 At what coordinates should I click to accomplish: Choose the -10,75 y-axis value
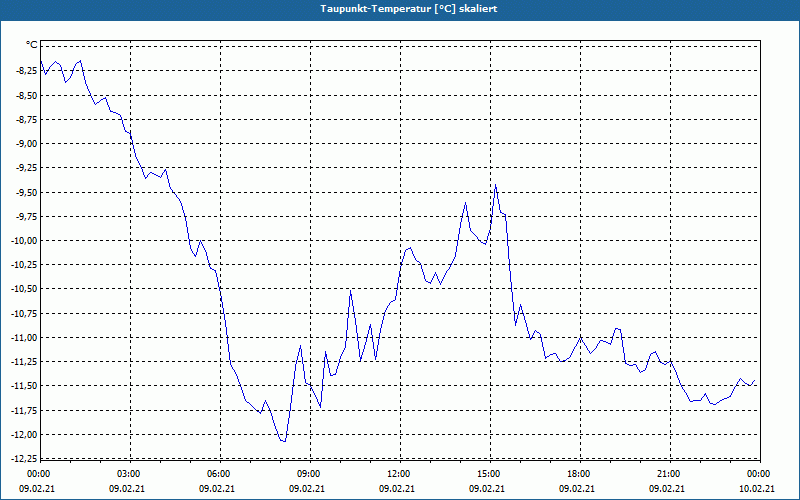point(25,313)
